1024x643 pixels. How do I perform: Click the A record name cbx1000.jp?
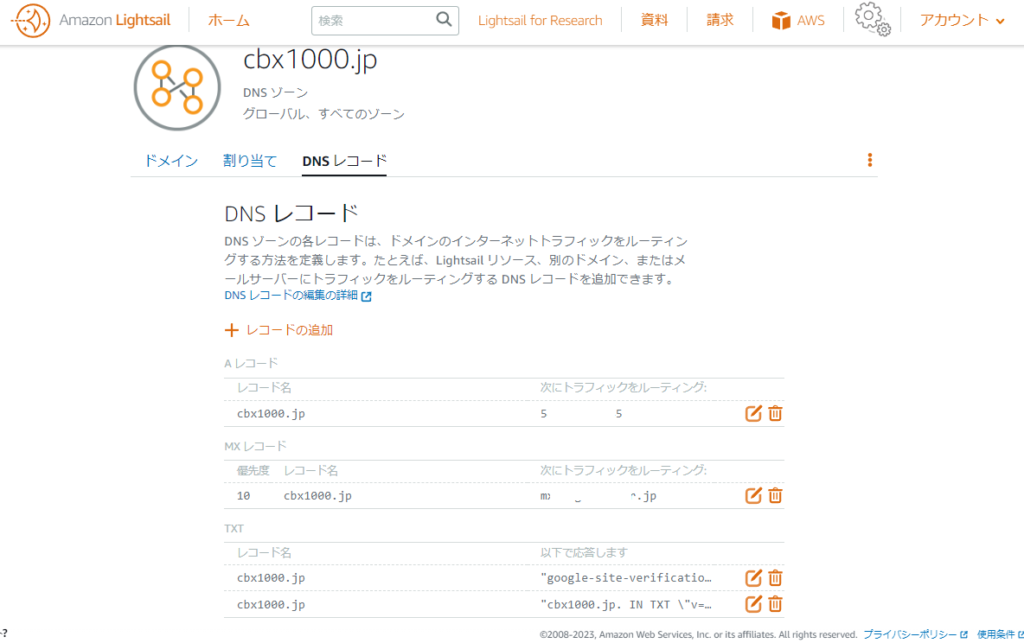[x=271, y=413]
